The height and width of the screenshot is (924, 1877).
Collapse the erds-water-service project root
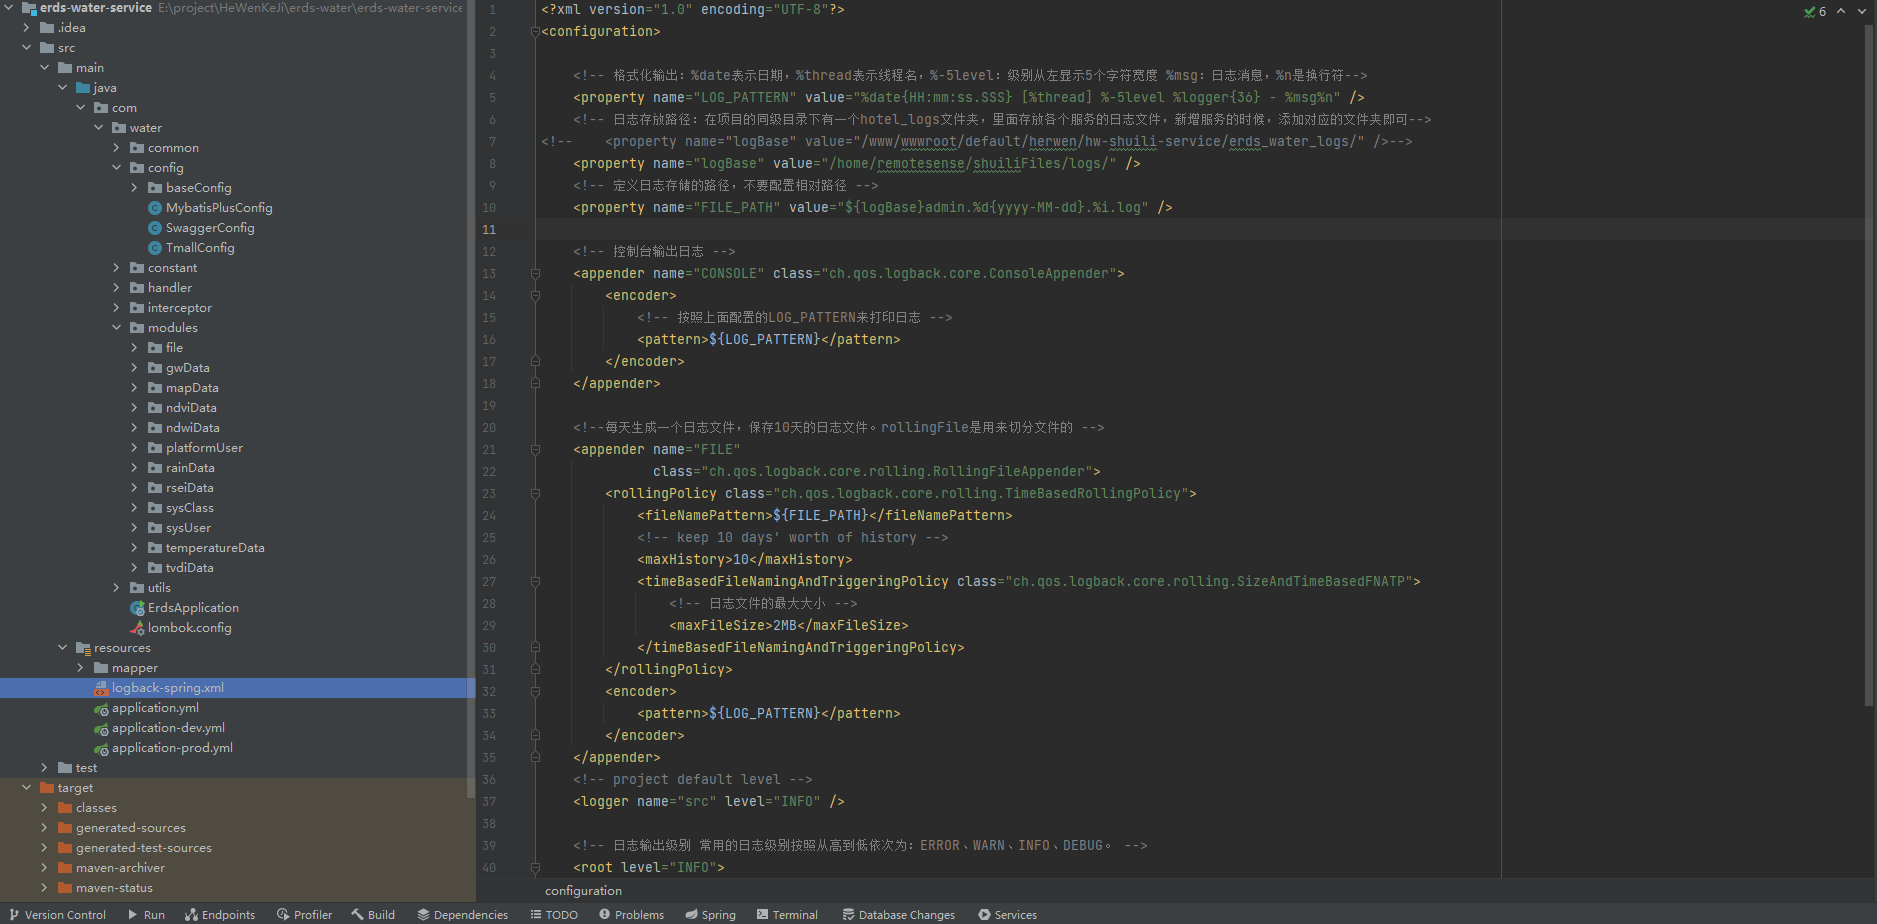pos(9,8)
